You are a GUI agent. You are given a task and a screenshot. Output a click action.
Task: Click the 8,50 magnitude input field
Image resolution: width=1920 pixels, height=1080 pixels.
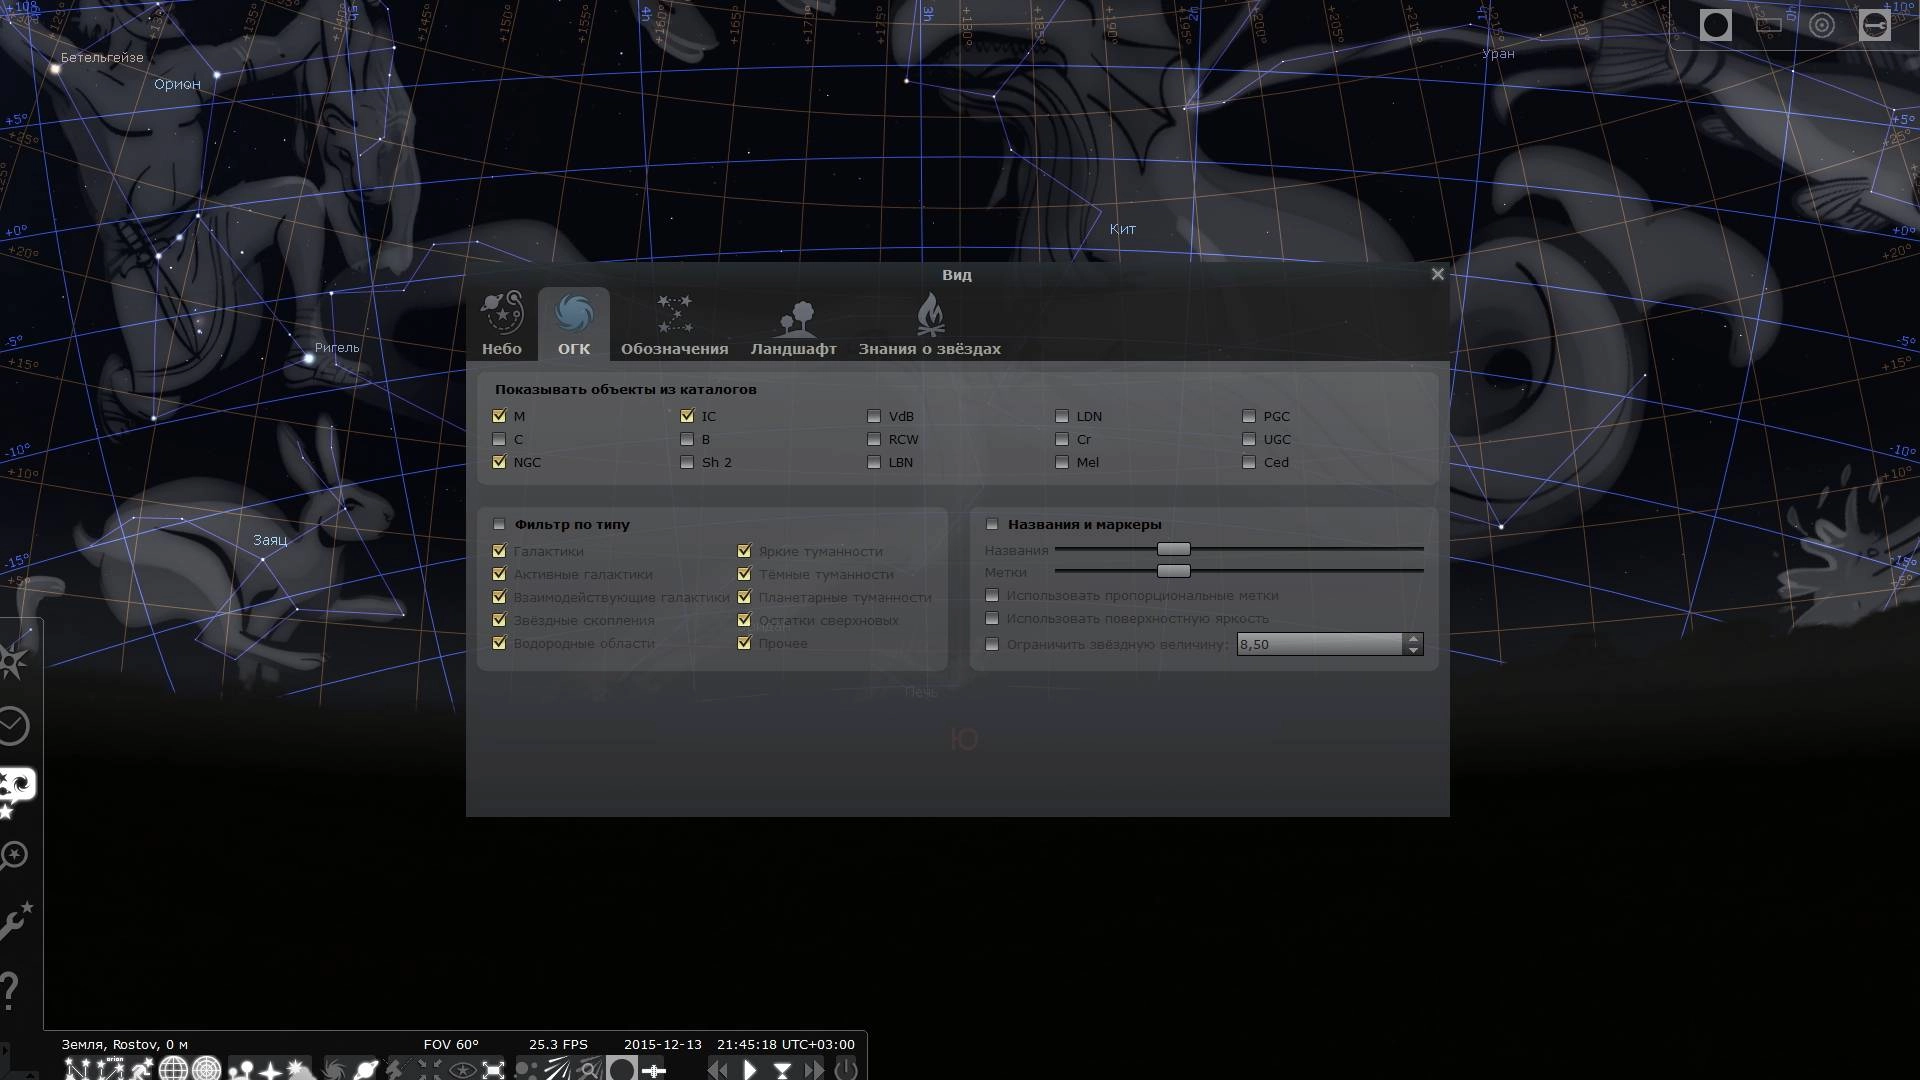click(x=1320, y=644)
